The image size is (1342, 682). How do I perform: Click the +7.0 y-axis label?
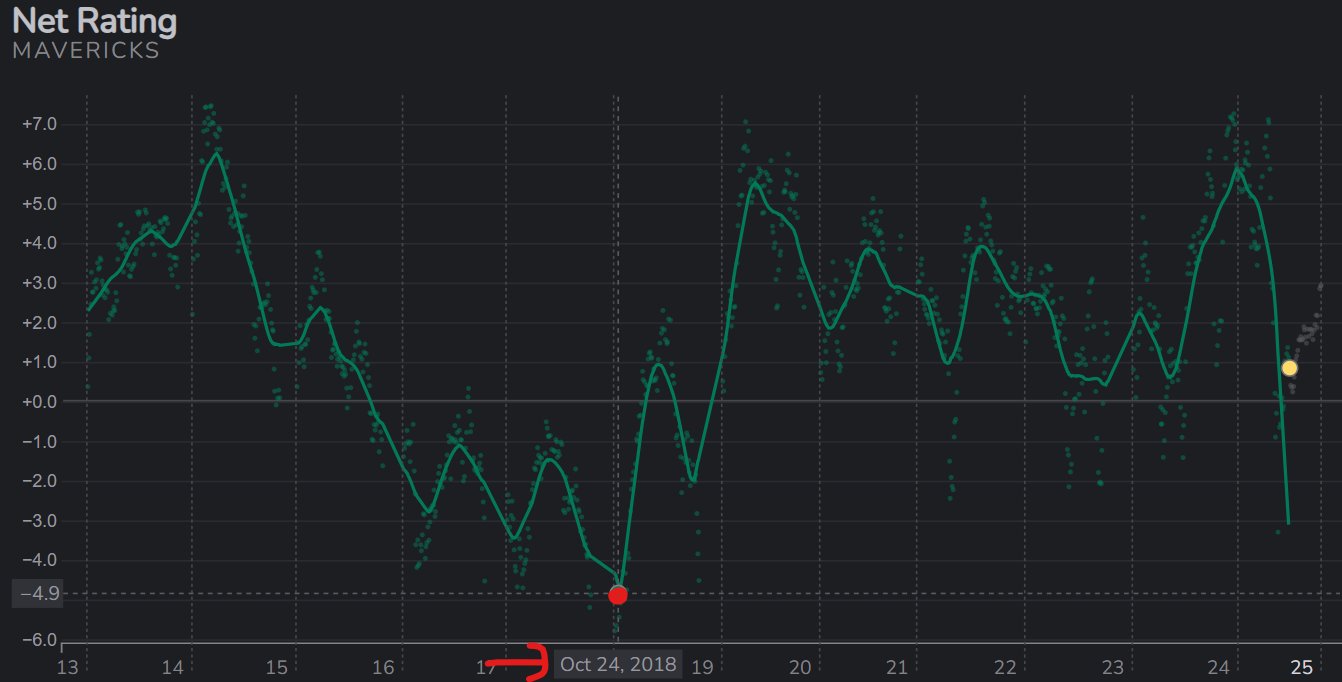pyautogui.click(x=39, y=124)
